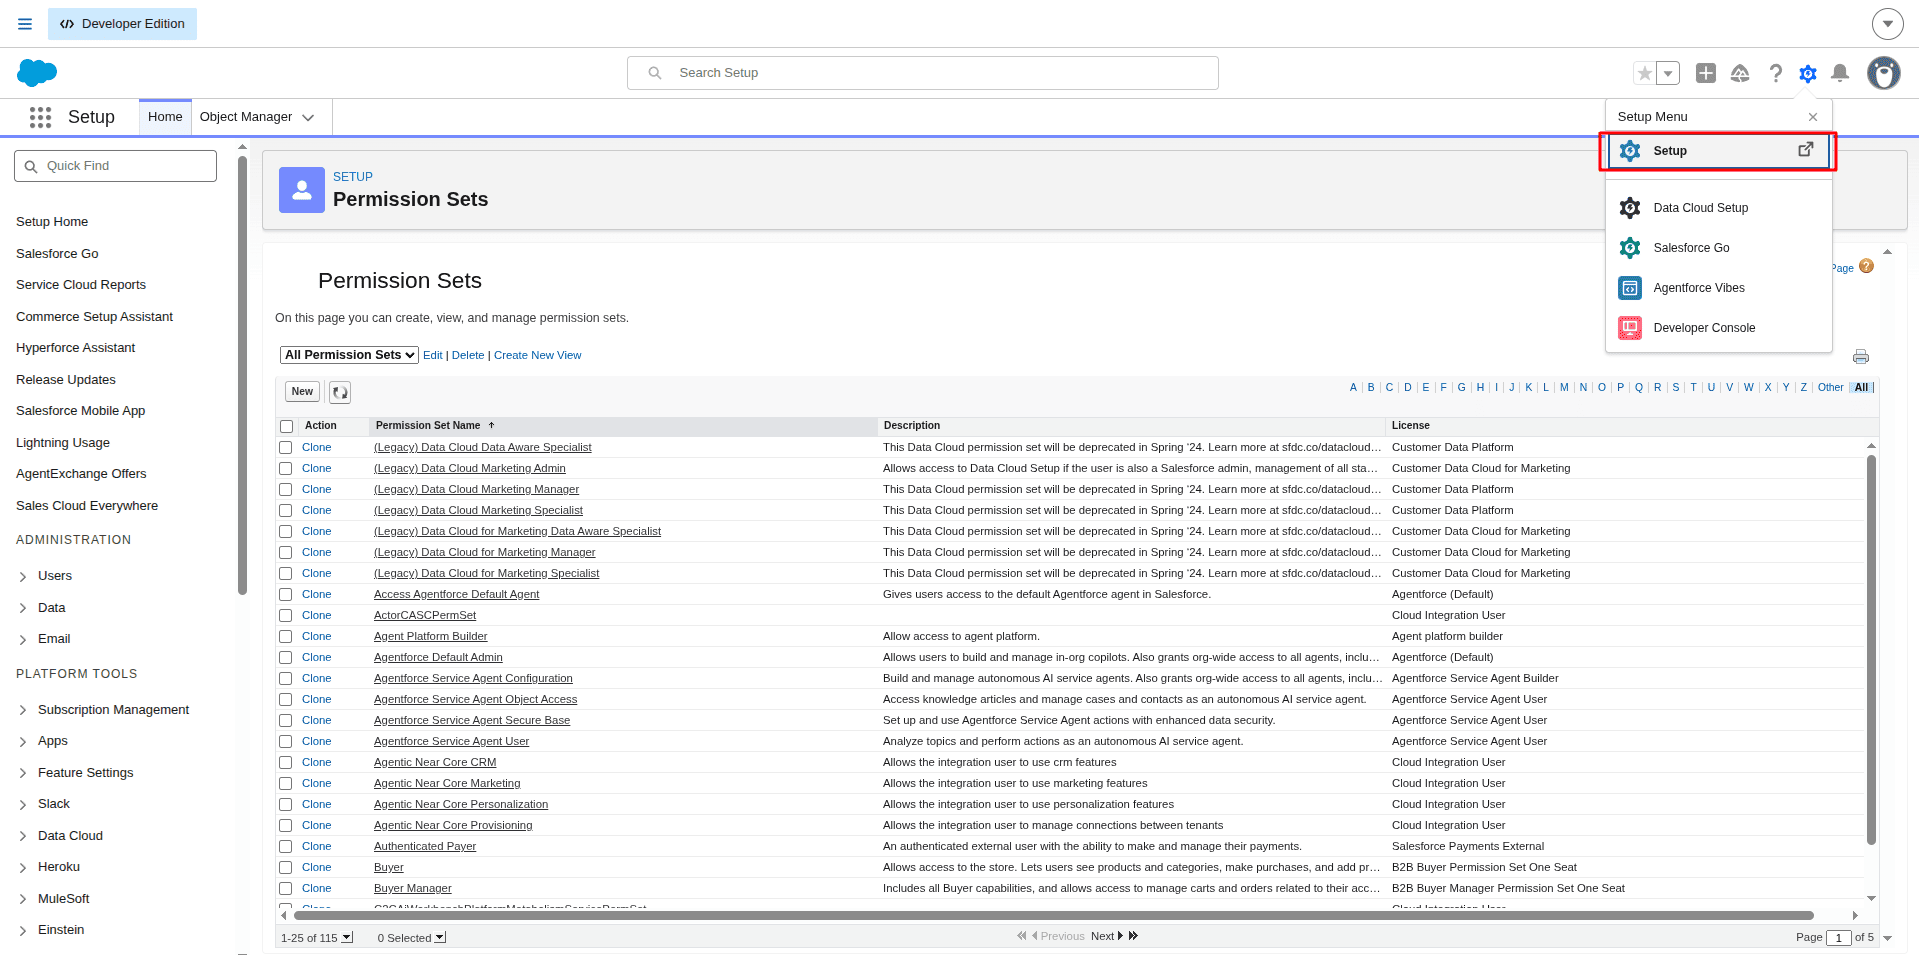Viewport: 1919px width, 955px height.
Task: Open the Object Manager tab dropdown
Action: pos(308,118)
